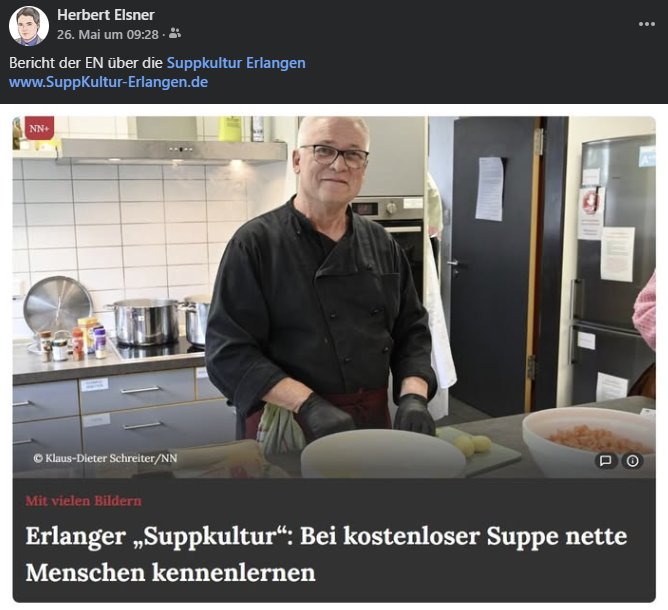Viewport: 668px width, 610px height.
Task: Click the spice jars on the counter
Action: (x=72, y=340)
